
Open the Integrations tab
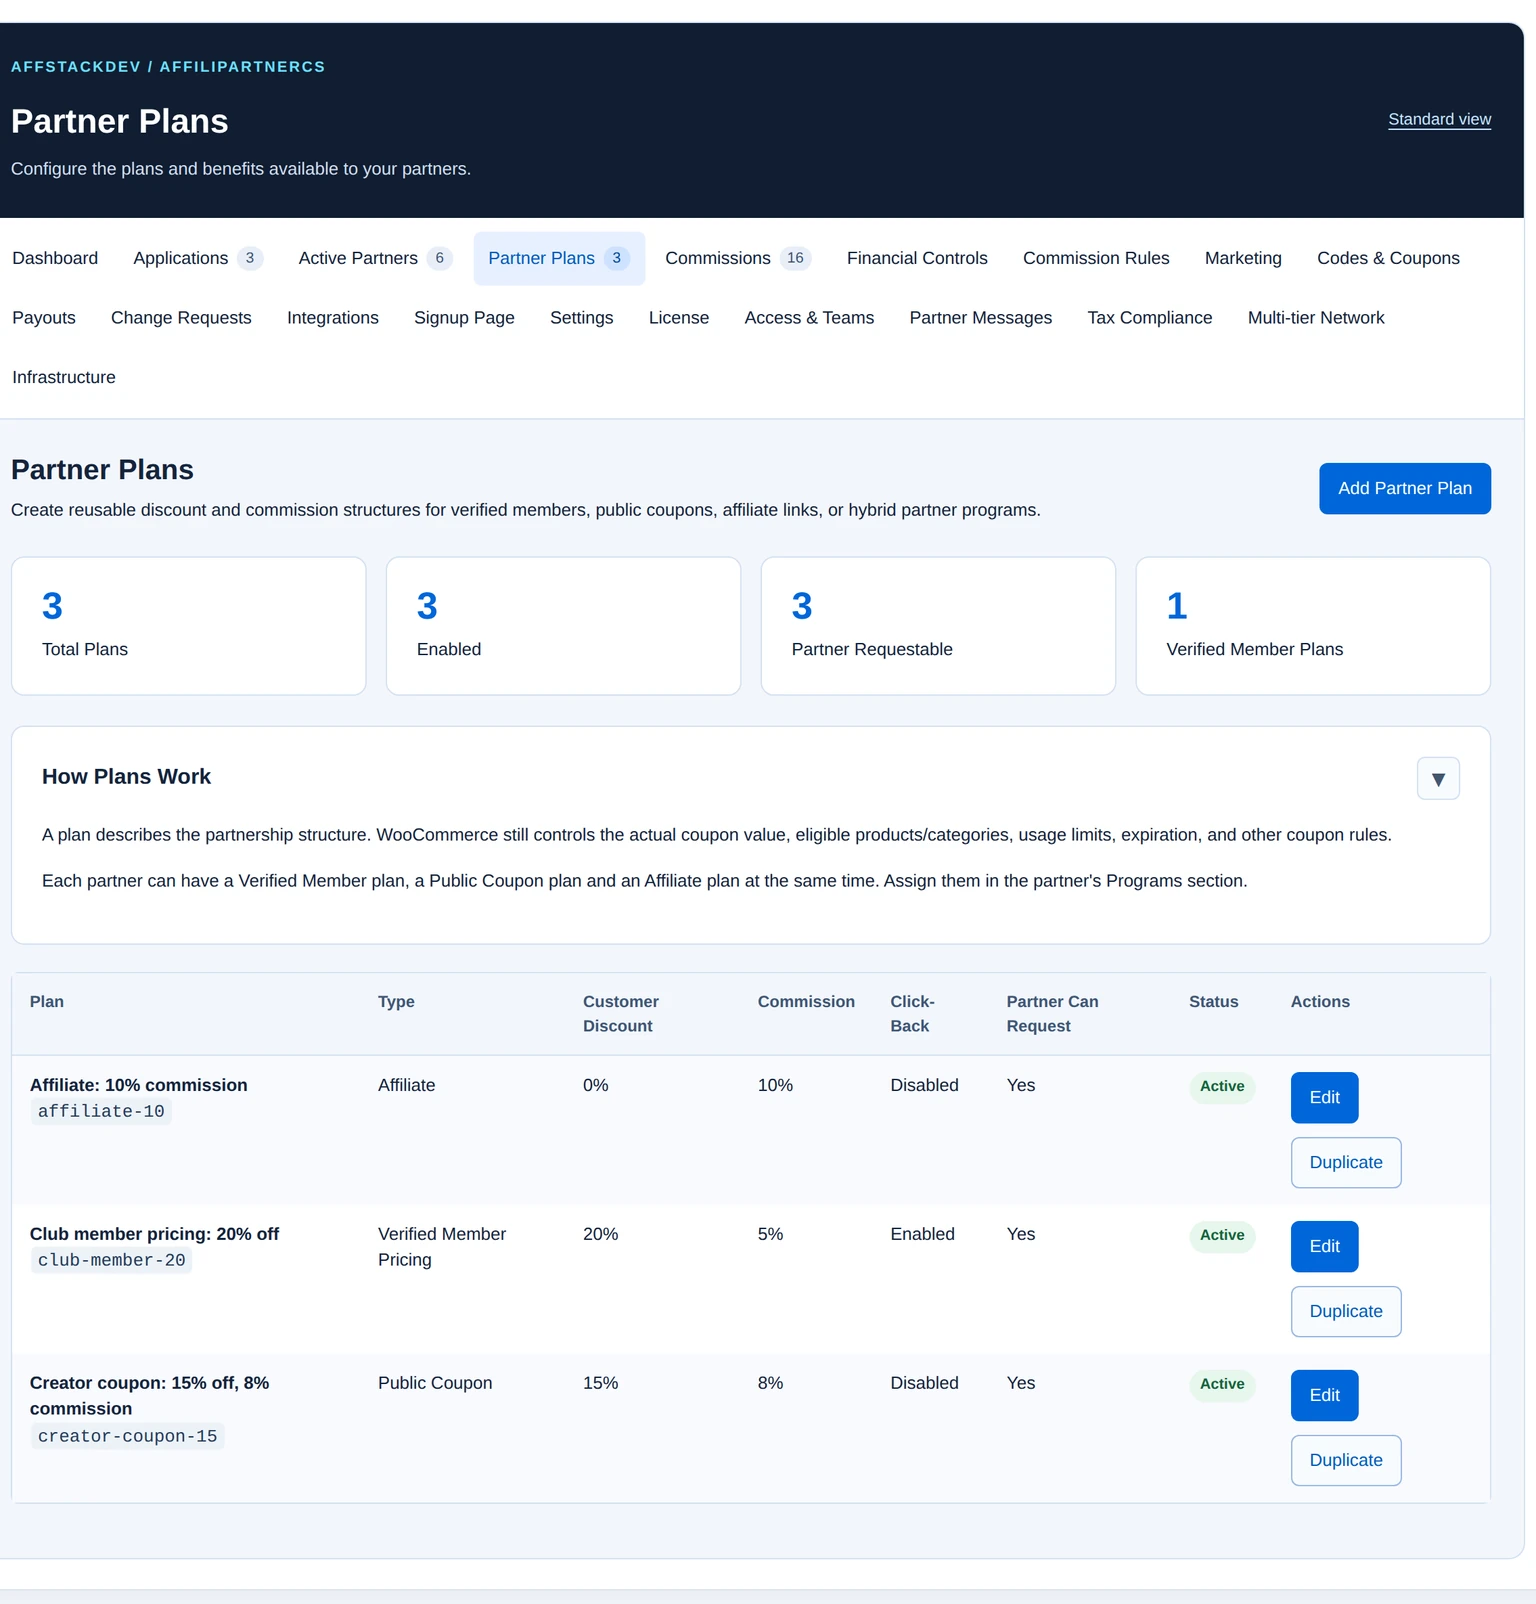coord(333,318)
